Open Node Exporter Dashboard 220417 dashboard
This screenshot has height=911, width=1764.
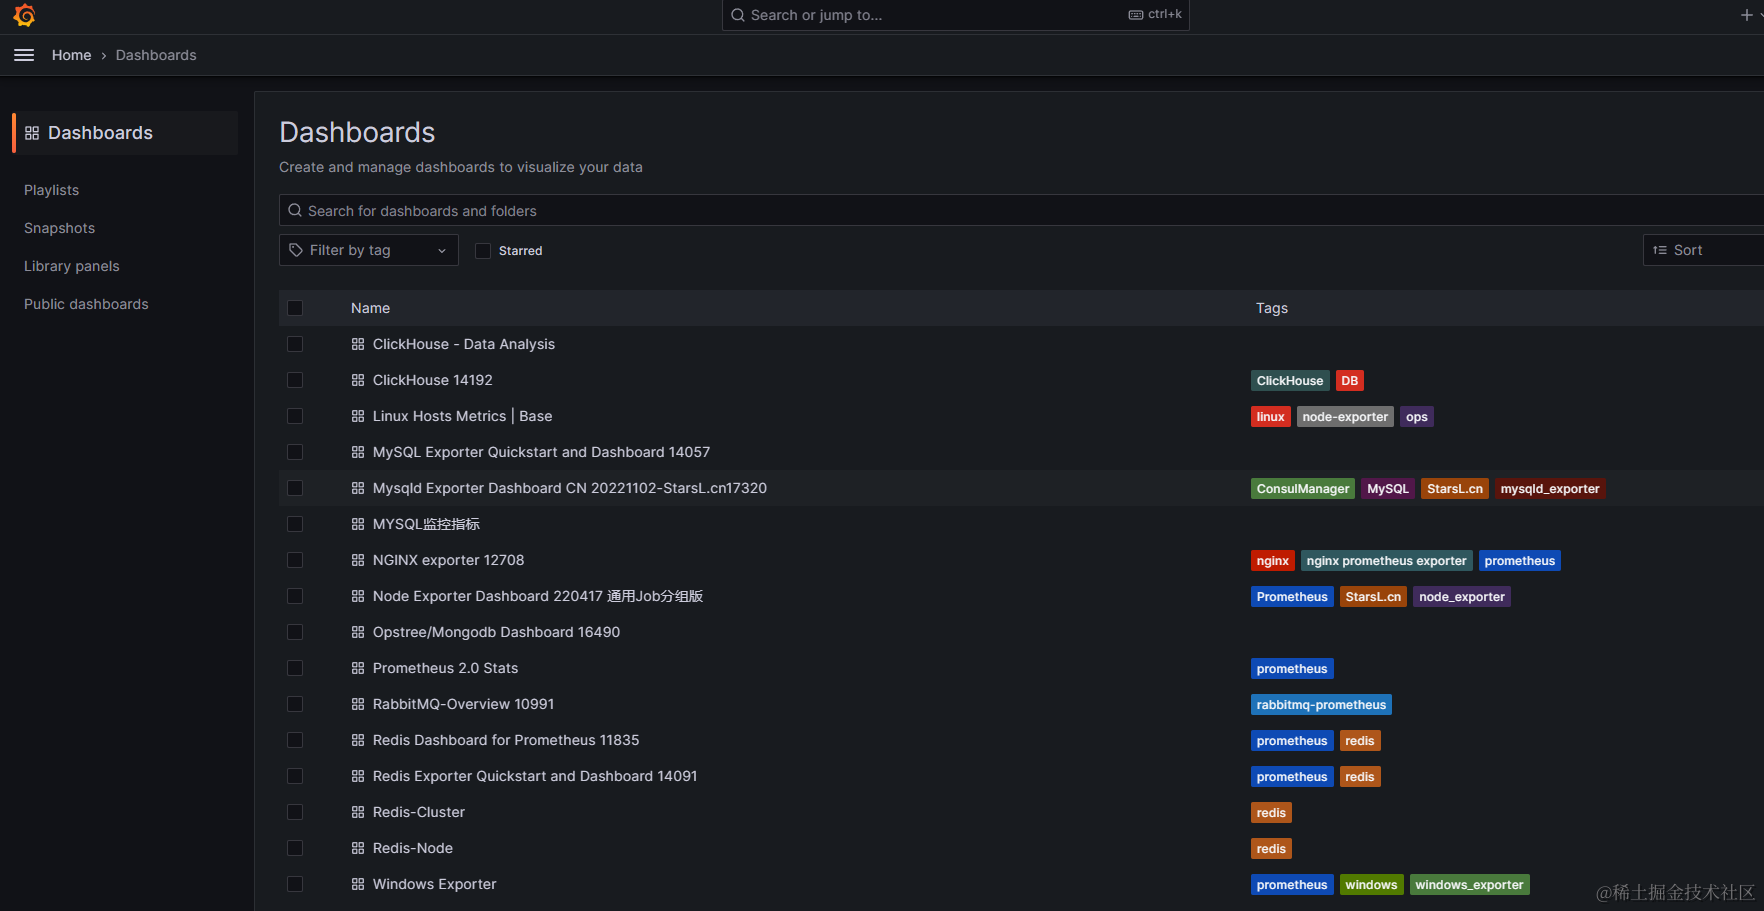click(x=538, y=596)
